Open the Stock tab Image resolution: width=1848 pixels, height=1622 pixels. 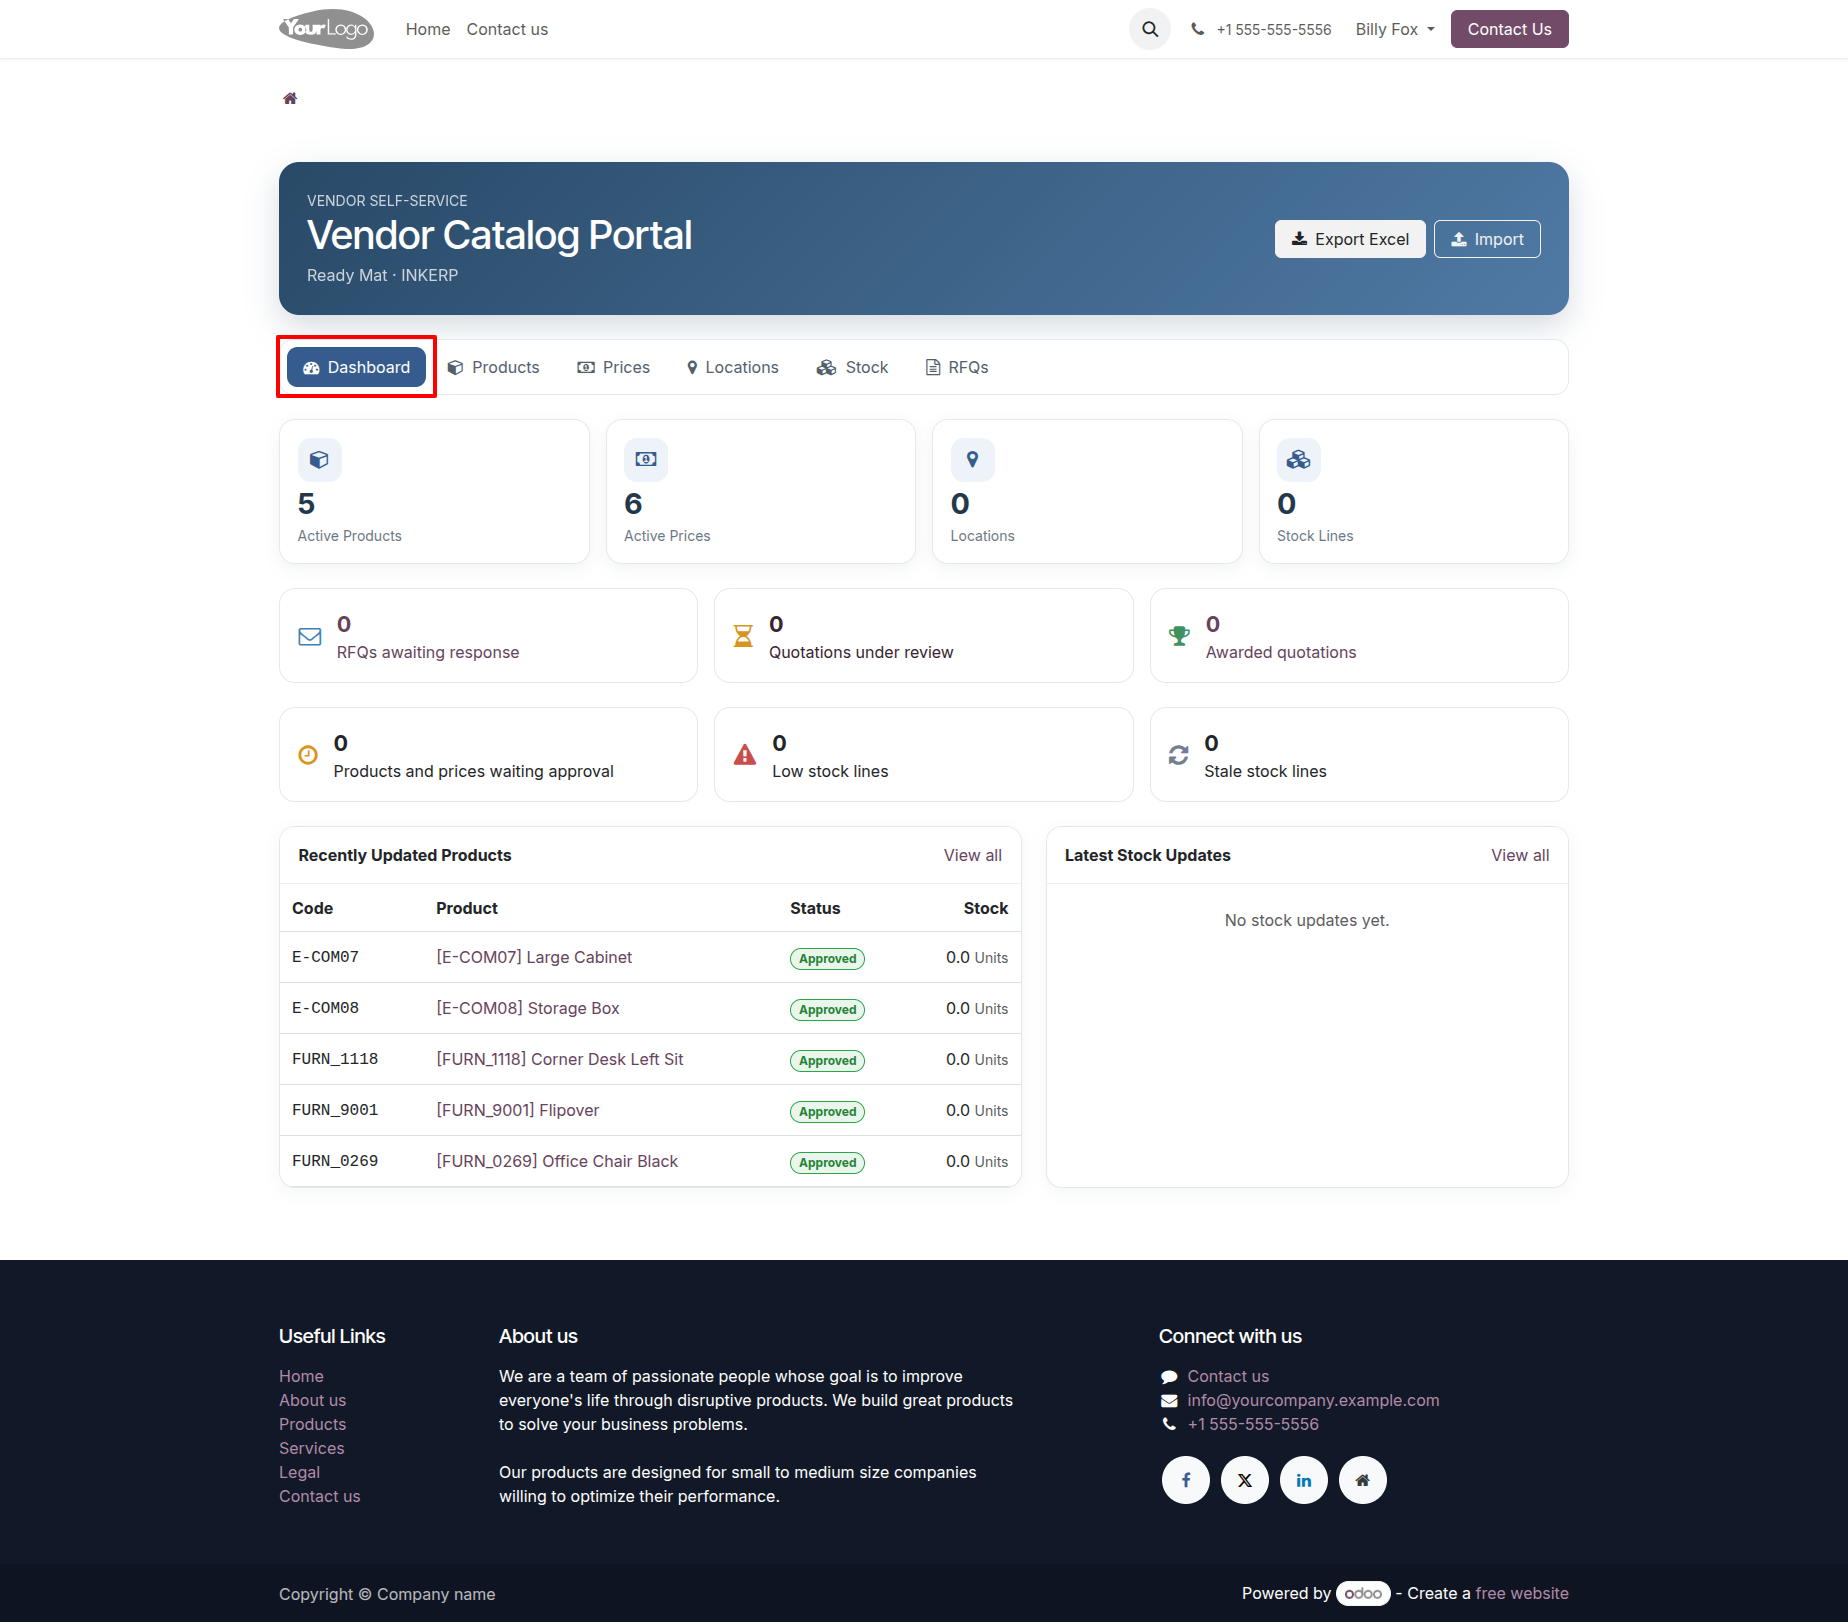[853, 367]
